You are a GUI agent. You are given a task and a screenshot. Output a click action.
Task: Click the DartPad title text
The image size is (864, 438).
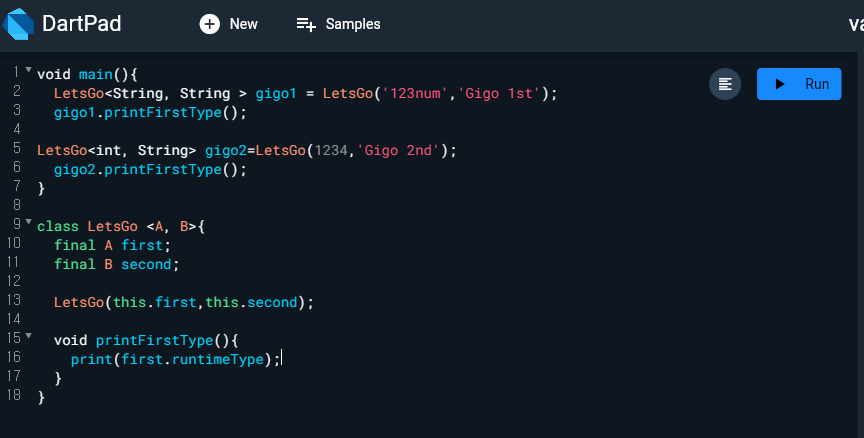[x=82, y=24]
